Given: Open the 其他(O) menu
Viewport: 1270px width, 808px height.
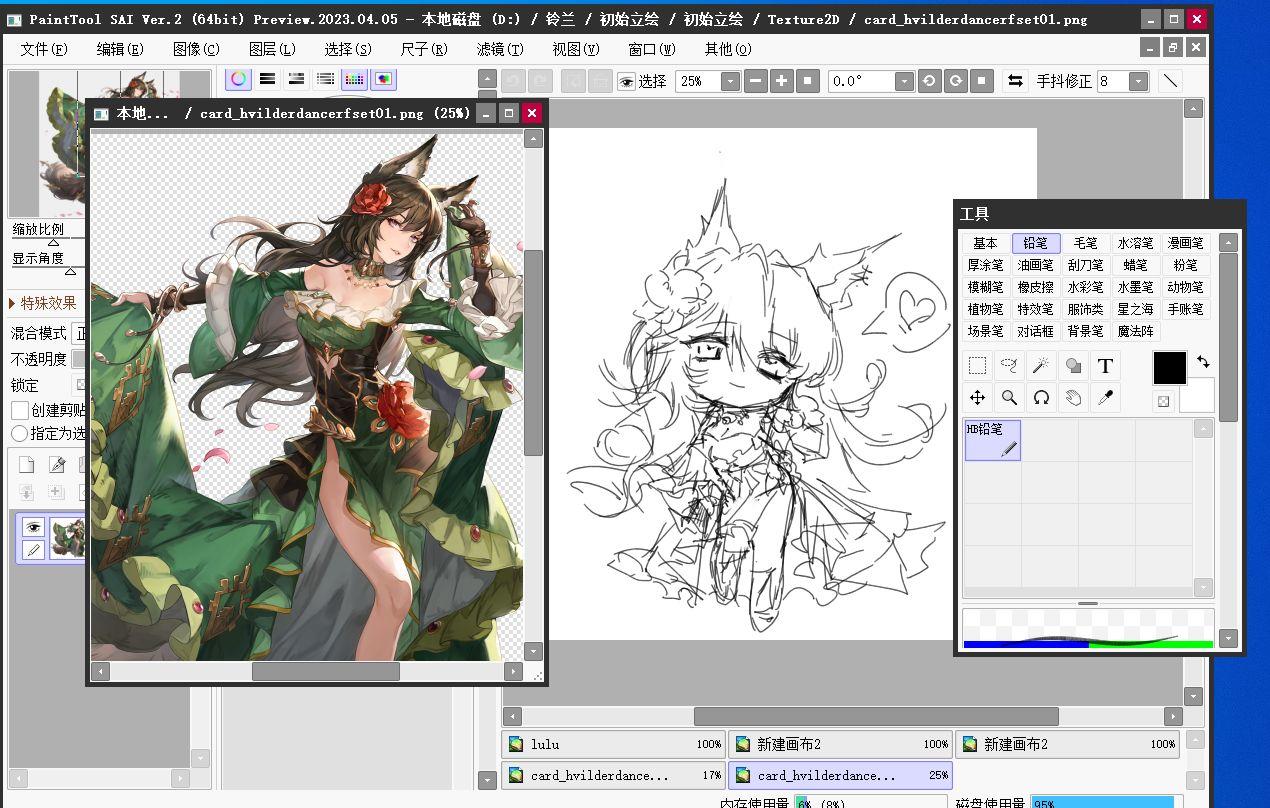Looking at the screenshot, I should tap(728, 49).
